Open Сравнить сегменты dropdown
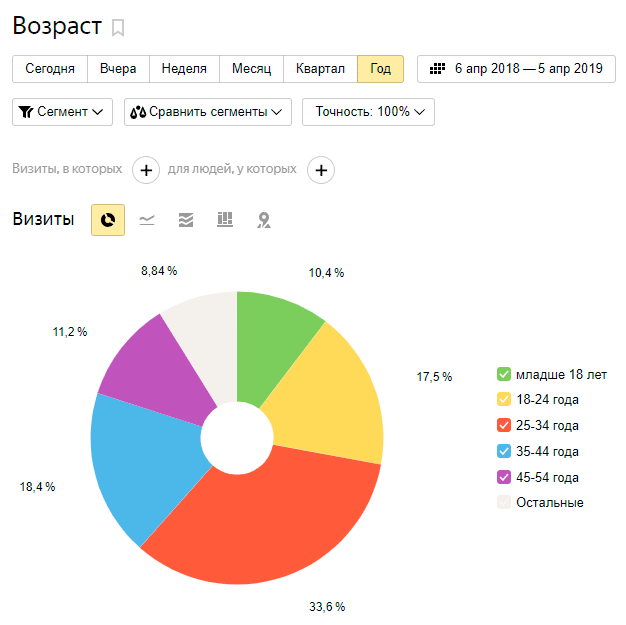 coord(208,112)
